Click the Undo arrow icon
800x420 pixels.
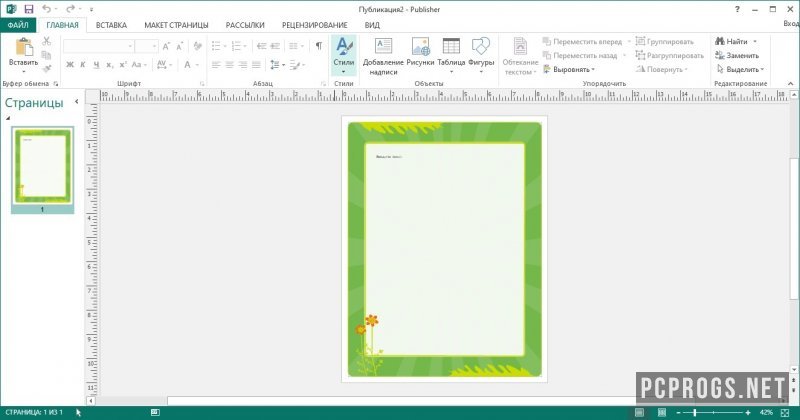point(46,9)
